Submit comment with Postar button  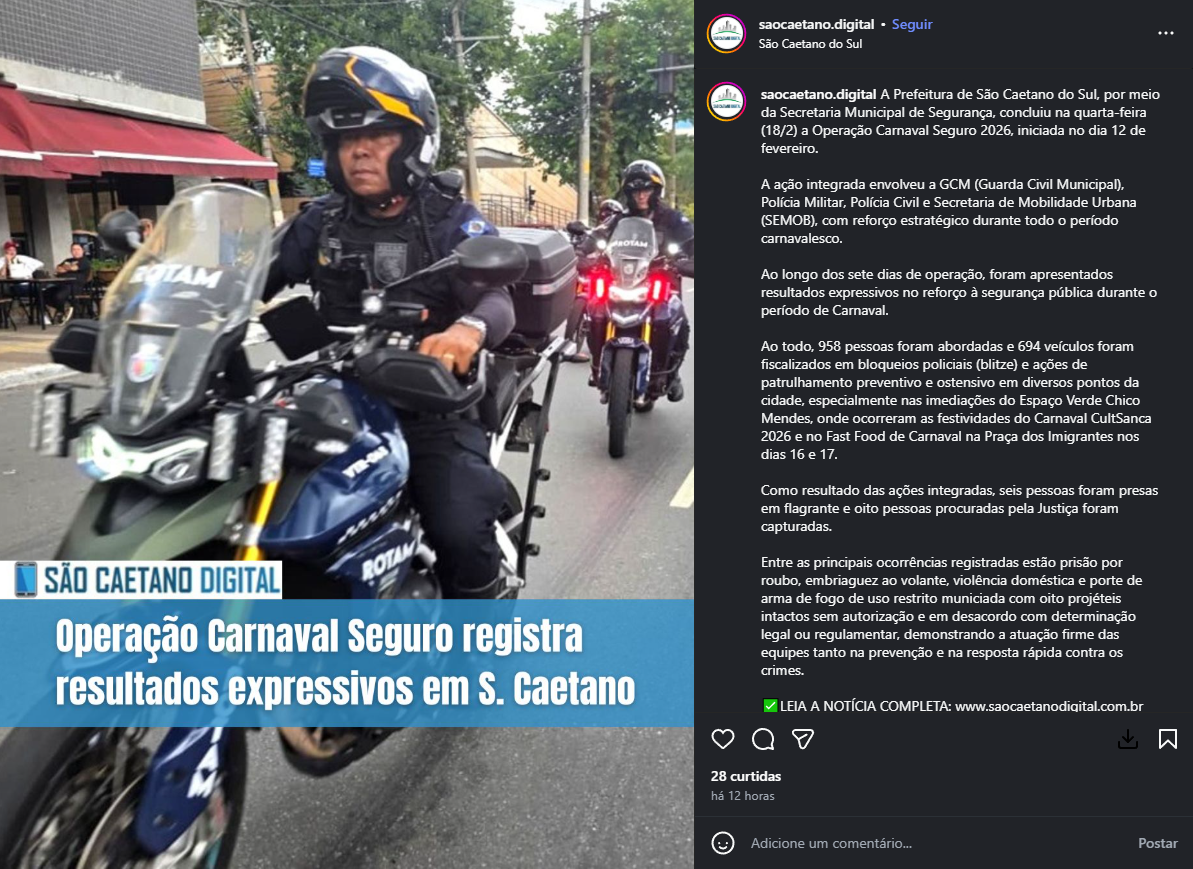coord(1157,843)
